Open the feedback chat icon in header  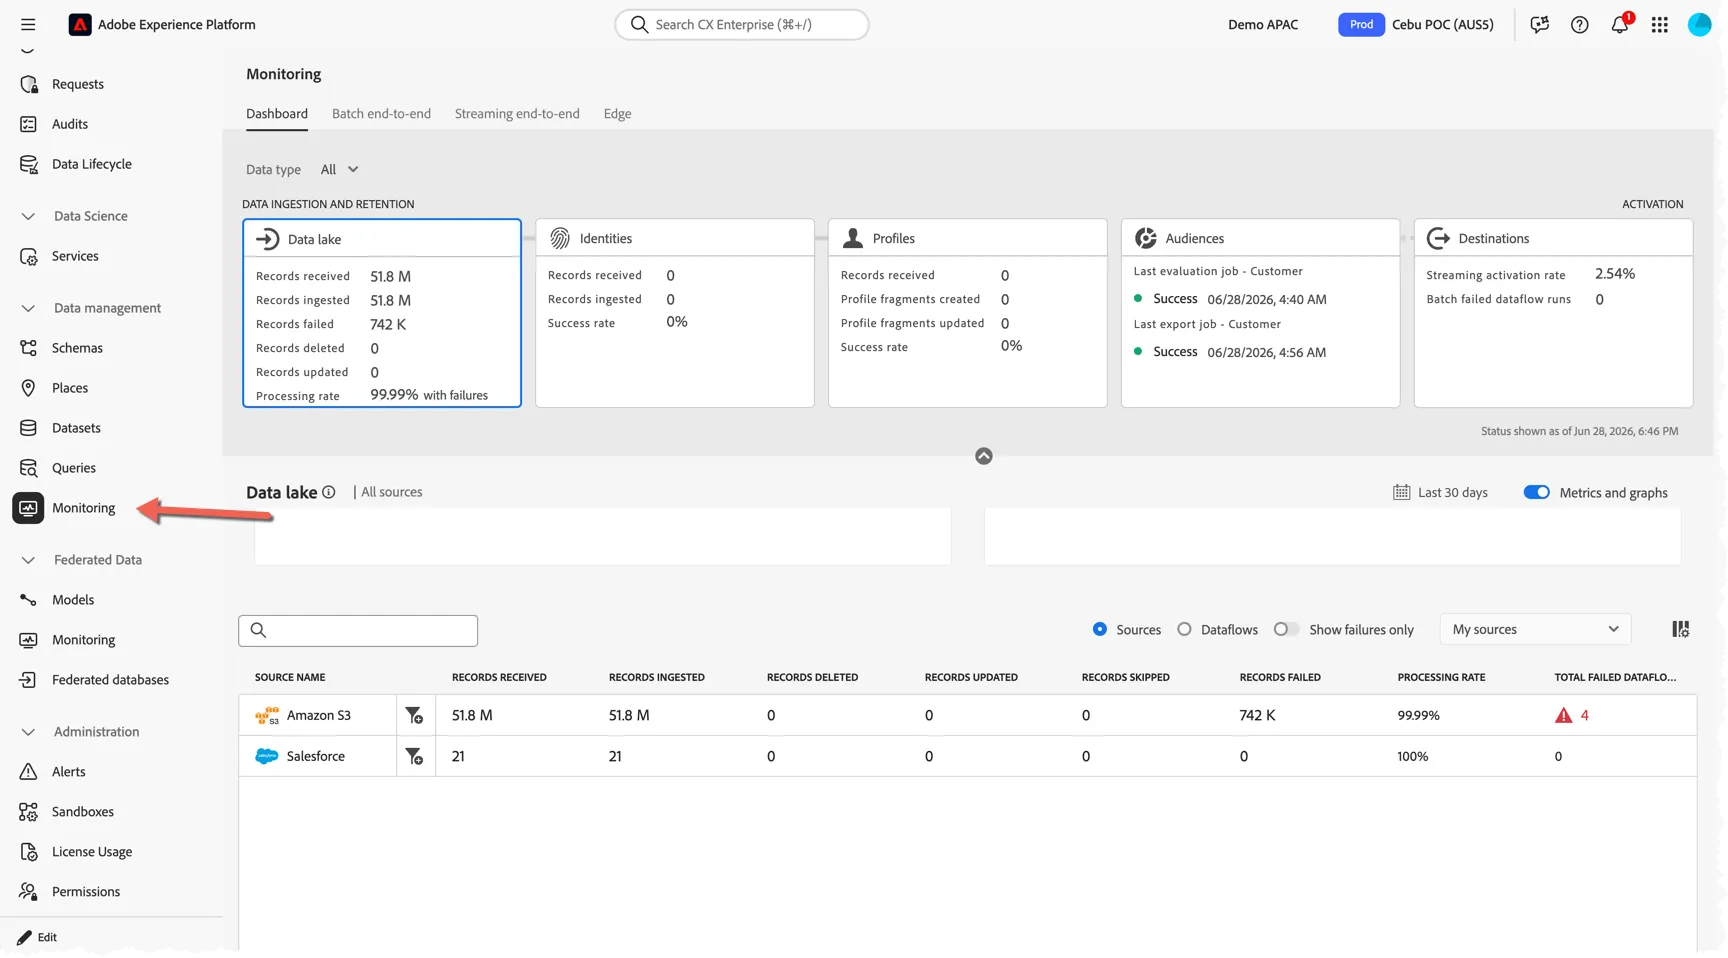[1539, 25]
